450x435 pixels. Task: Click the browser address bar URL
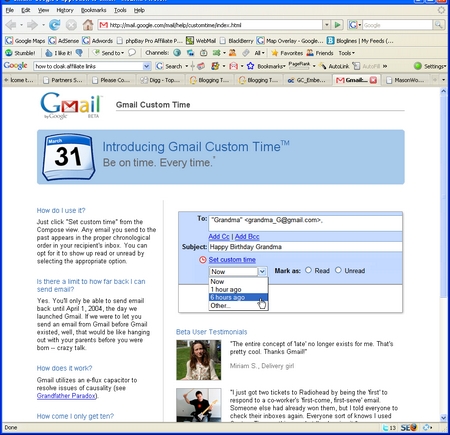210,25
